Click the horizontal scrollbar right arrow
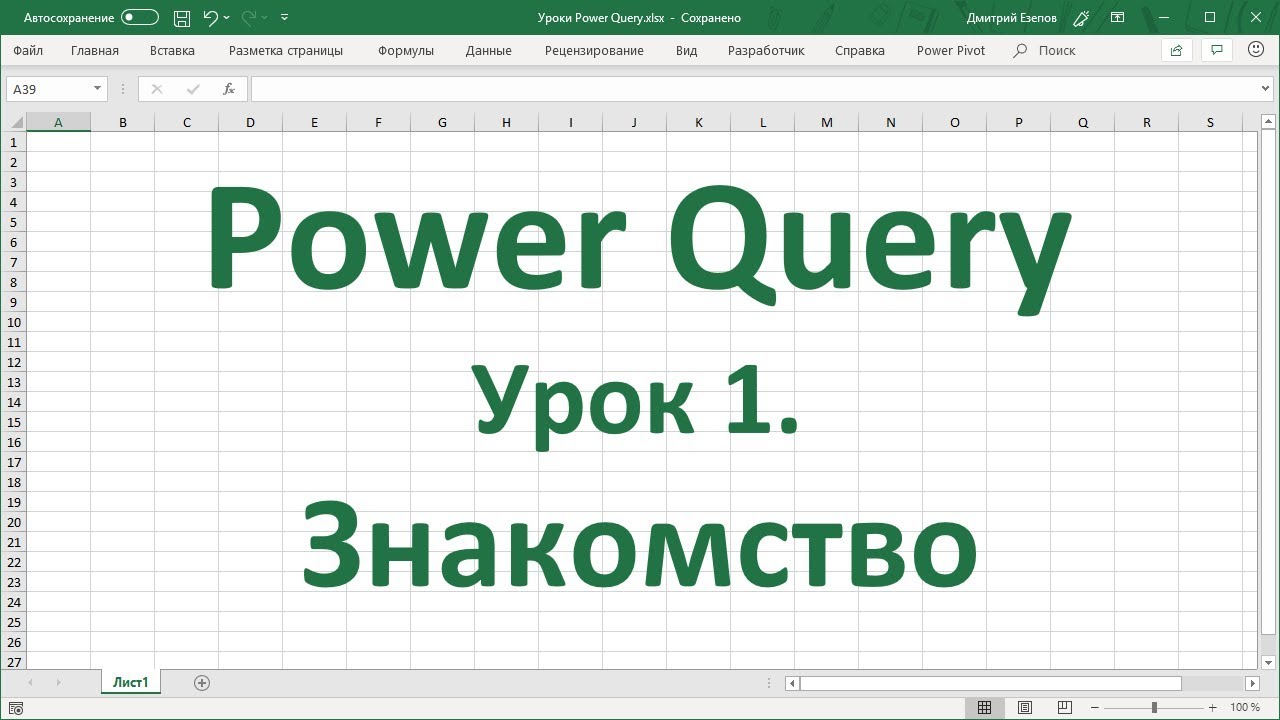 pos(1252,683)
